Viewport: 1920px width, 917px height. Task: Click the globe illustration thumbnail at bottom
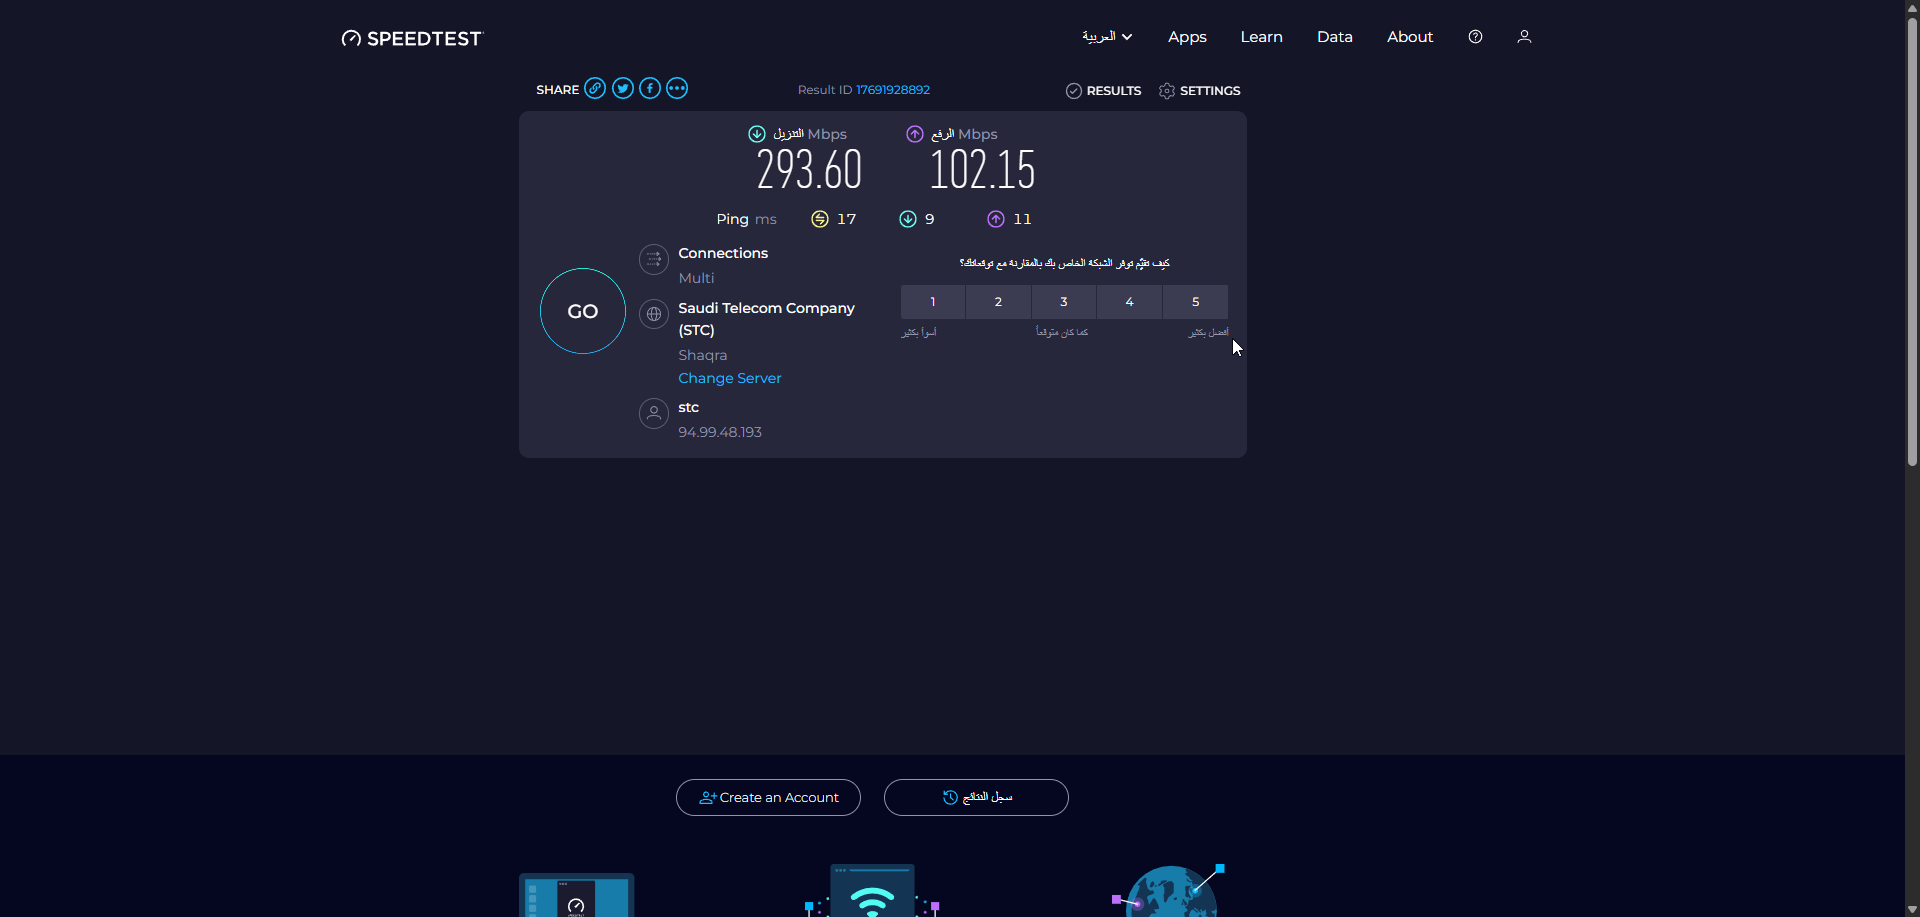(1169, 890)
